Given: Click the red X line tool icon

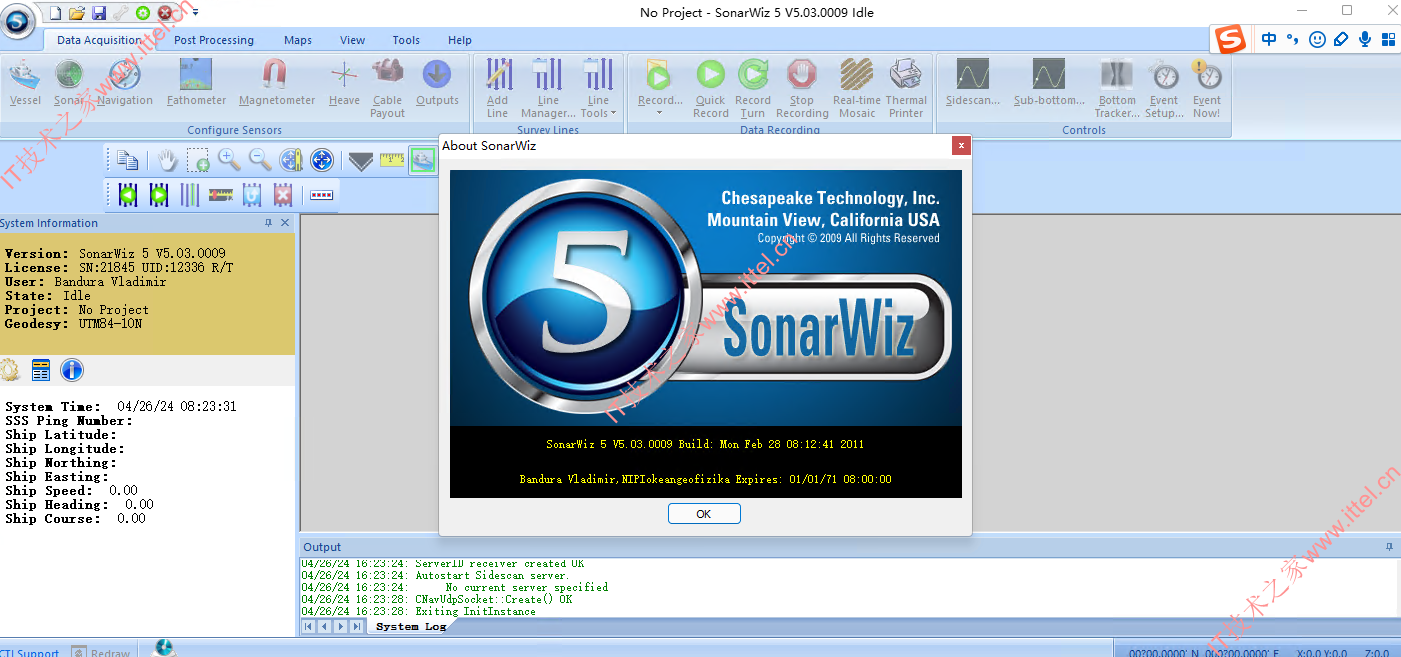Looking at the screenshot, I should click(x=283, y=195).
